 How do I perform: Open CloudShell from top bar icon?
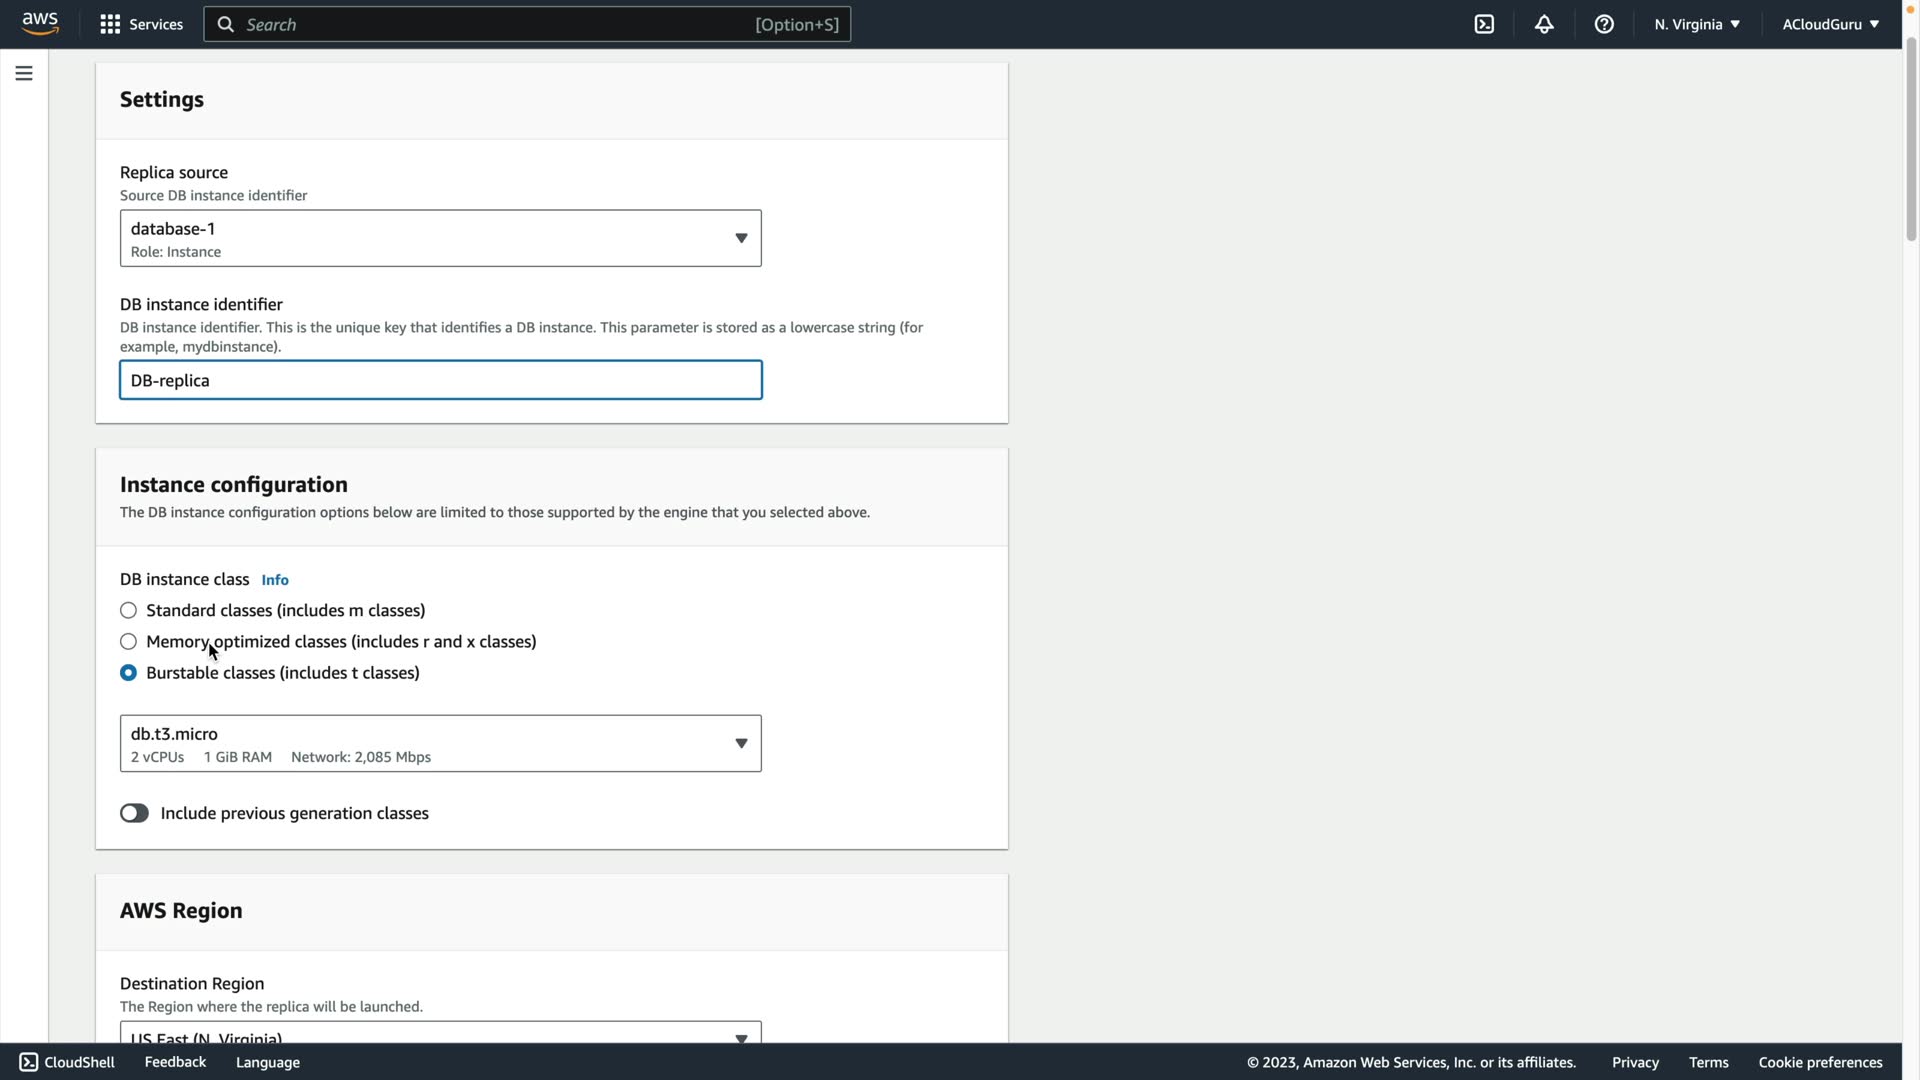click(x=1484, y=24)
